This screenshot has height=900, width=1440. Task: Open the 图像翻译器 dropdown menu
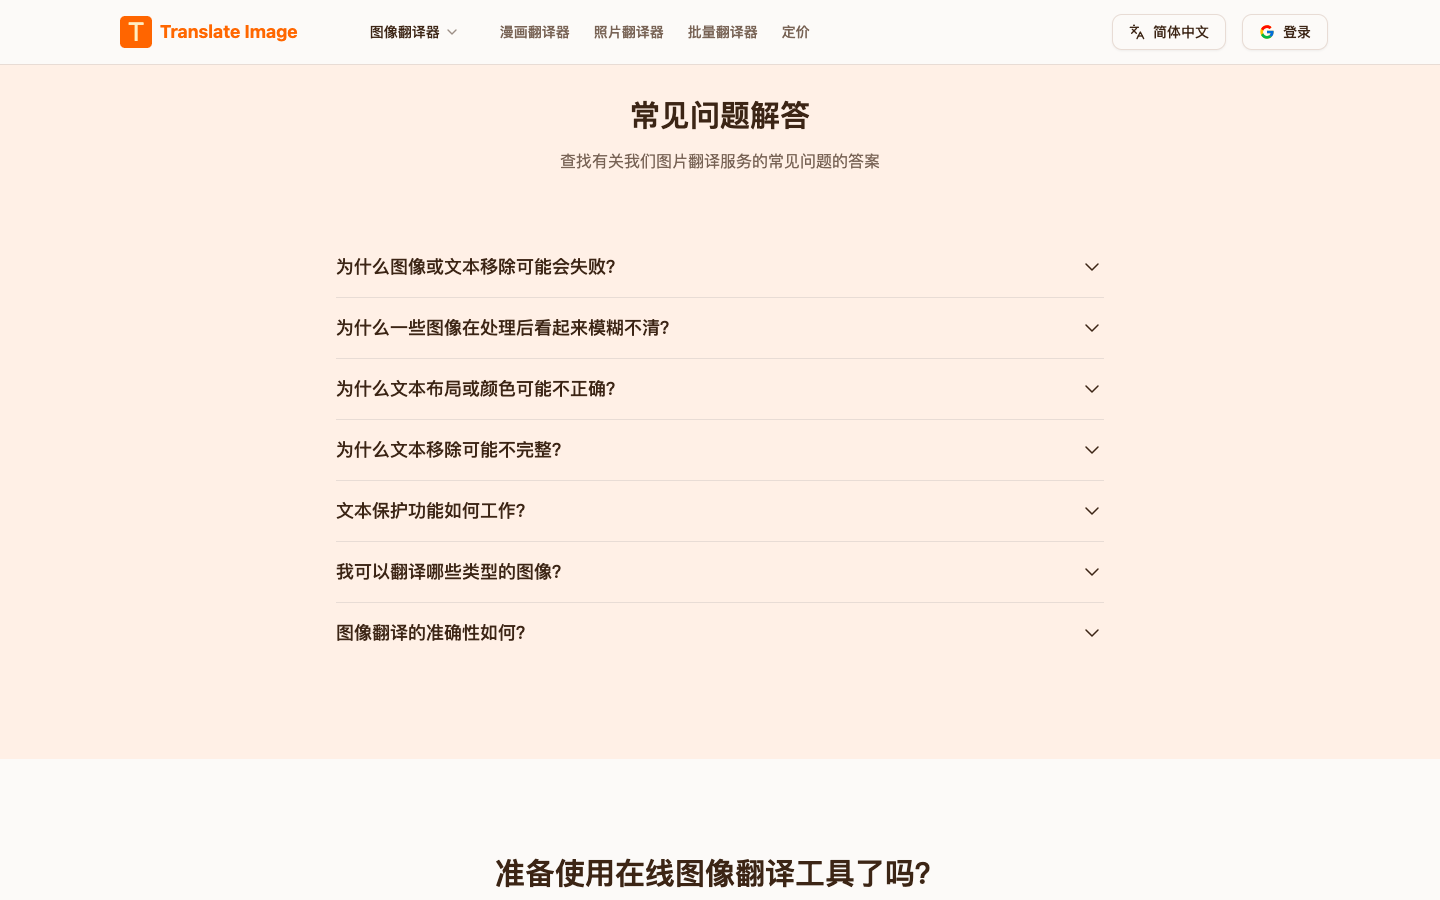[x=414, y=32]
